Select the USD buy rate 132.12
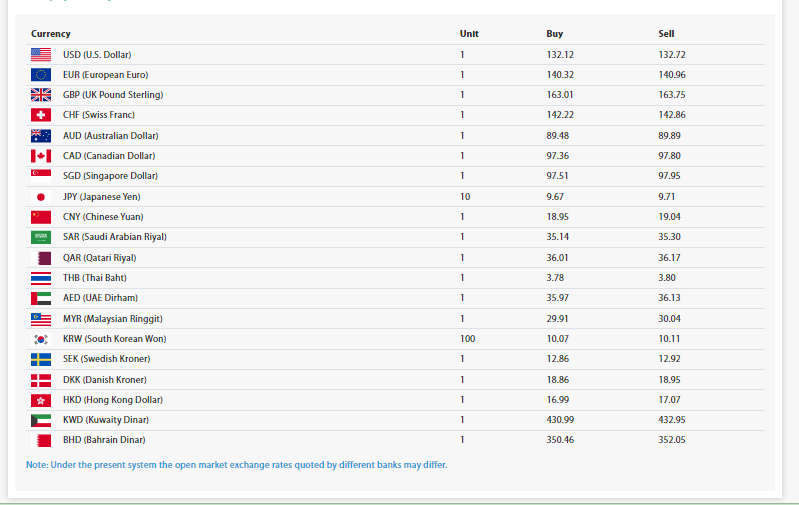The height and width of the screenshot is (505, 799). 560,54
